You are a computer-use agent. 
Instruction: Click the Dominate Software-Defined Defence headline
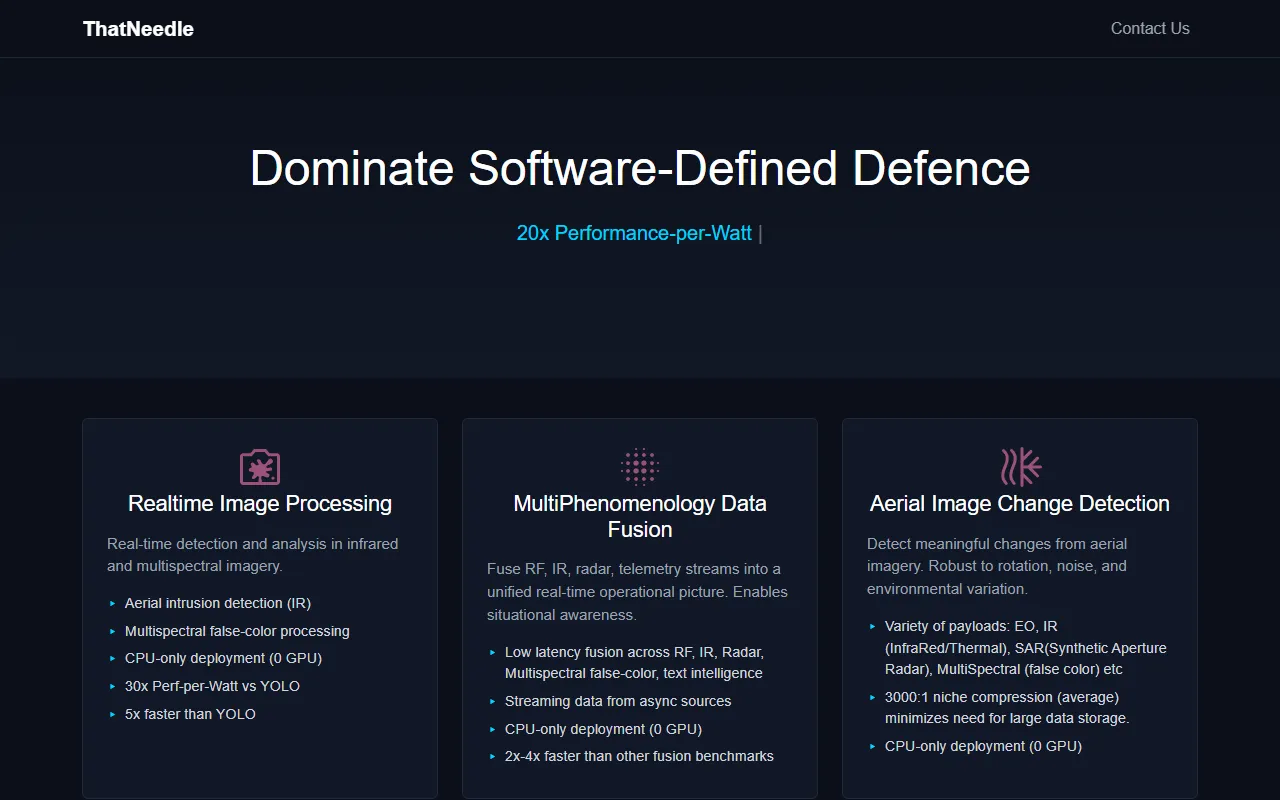point(640,168)
